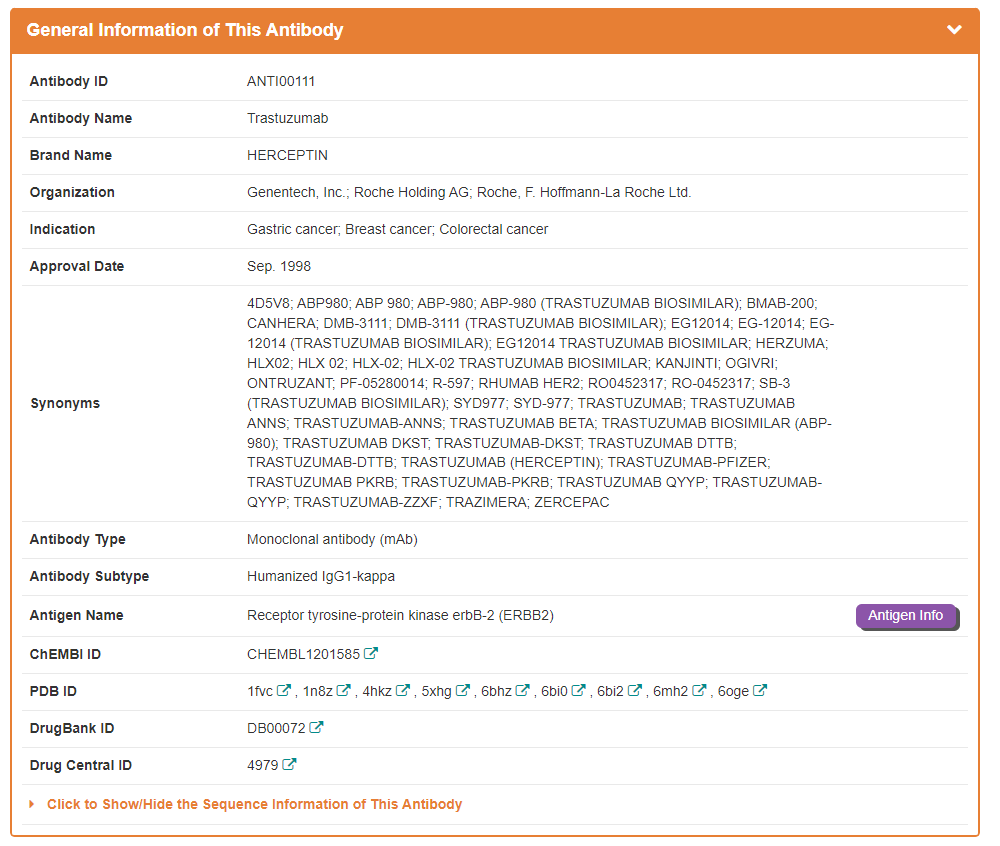Visit the DB00072 DrugBank link

point(276,728)
